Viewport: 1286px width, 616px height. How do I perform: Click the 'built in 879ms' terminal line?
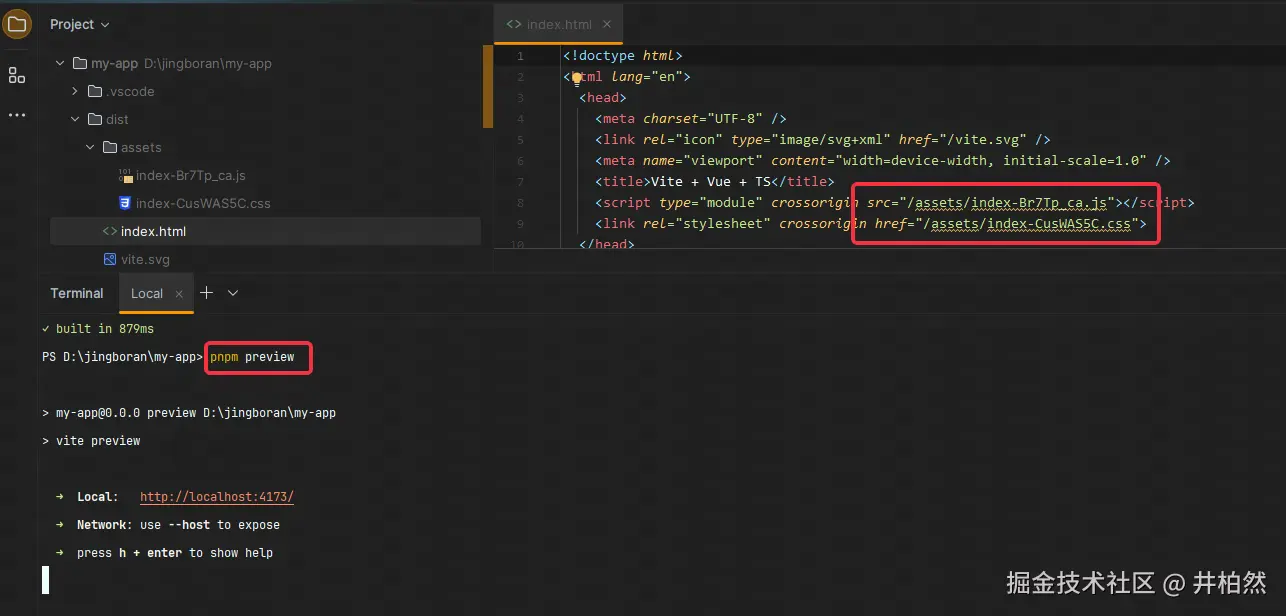(98, 329)
